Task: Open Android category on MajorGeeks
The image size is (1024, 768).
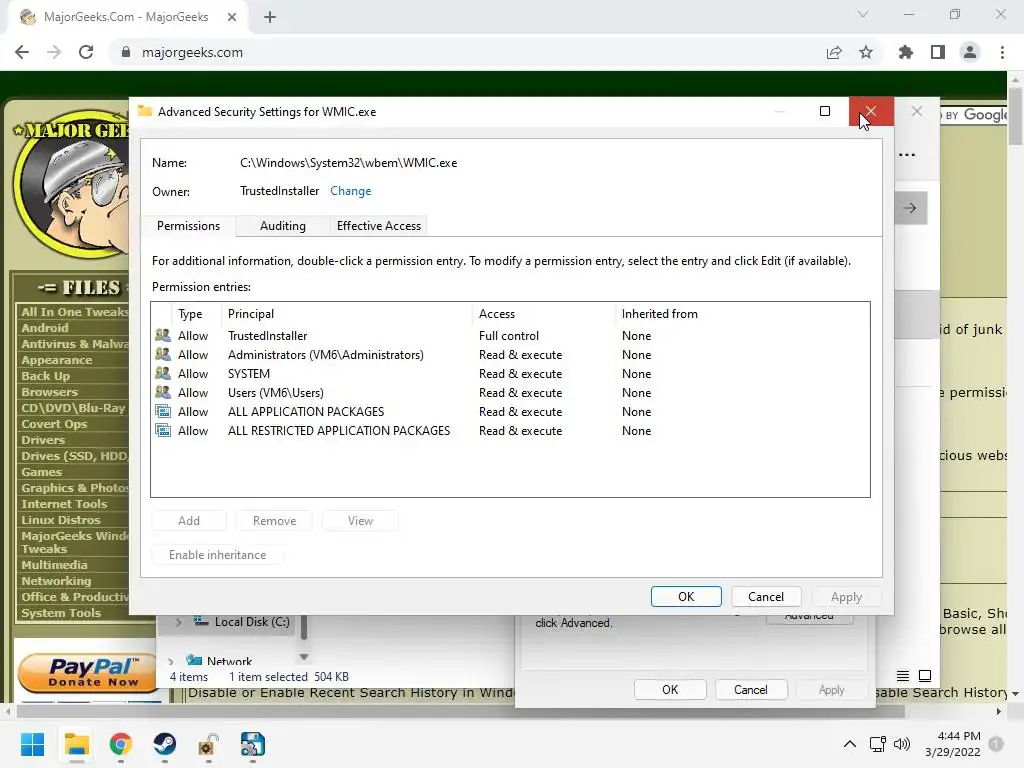Action: point(44,328)
